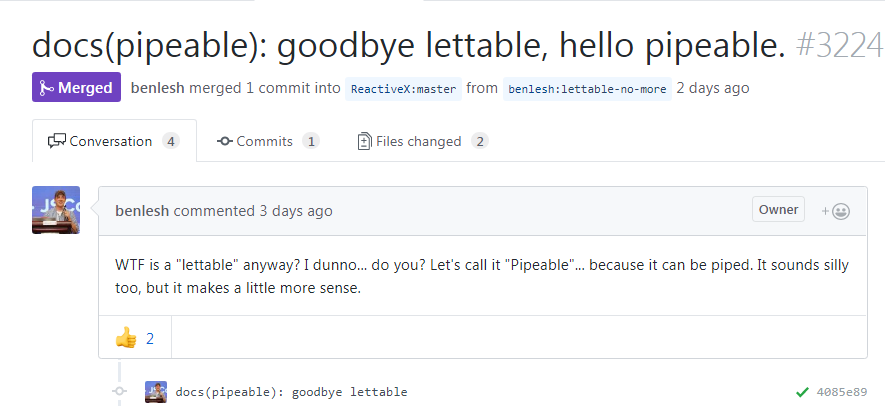
Task: Open commit hash 4085e89
Action: tap(842, 392)
